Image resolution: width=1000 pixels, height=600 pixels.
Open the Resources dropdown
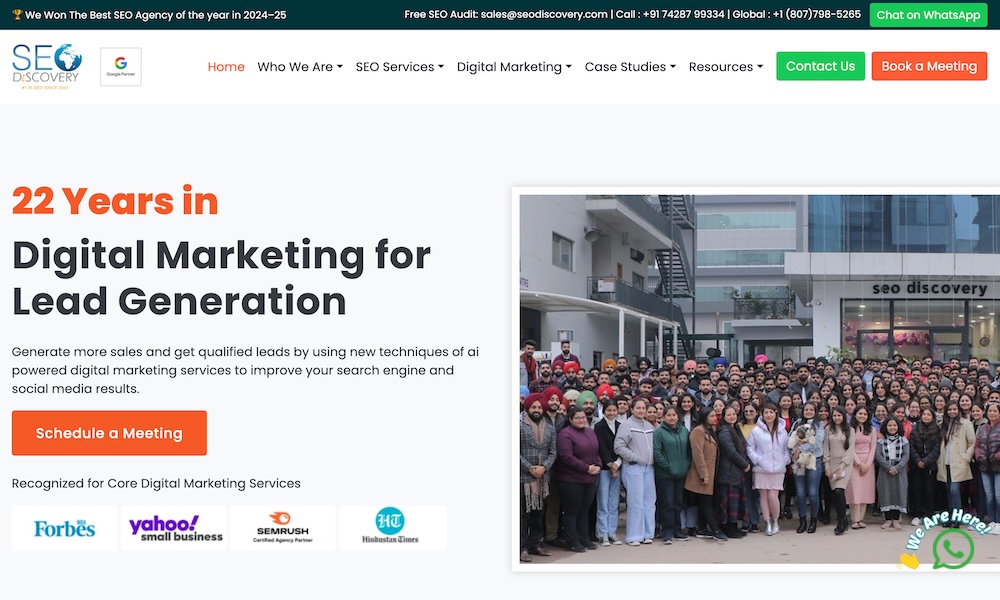[726, 66]
